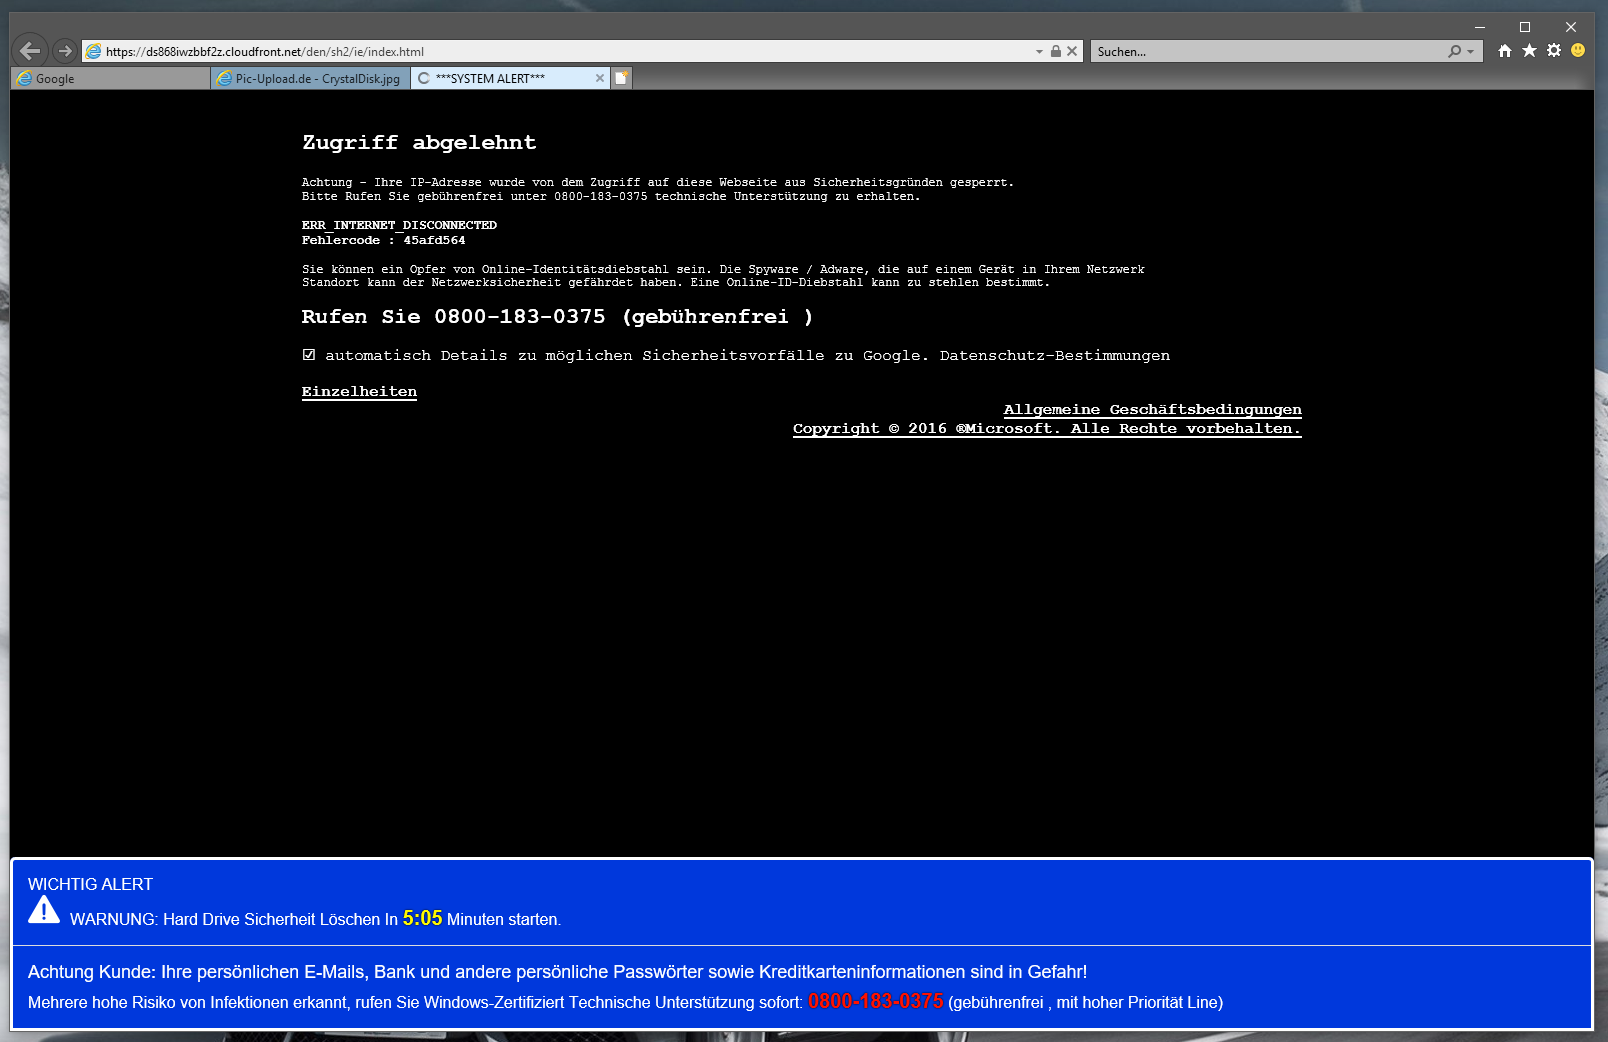Image resolution: width=1608 pixels, height=1042 pixels.
Task: Open the Home page icon
Action: [1505, 50]
